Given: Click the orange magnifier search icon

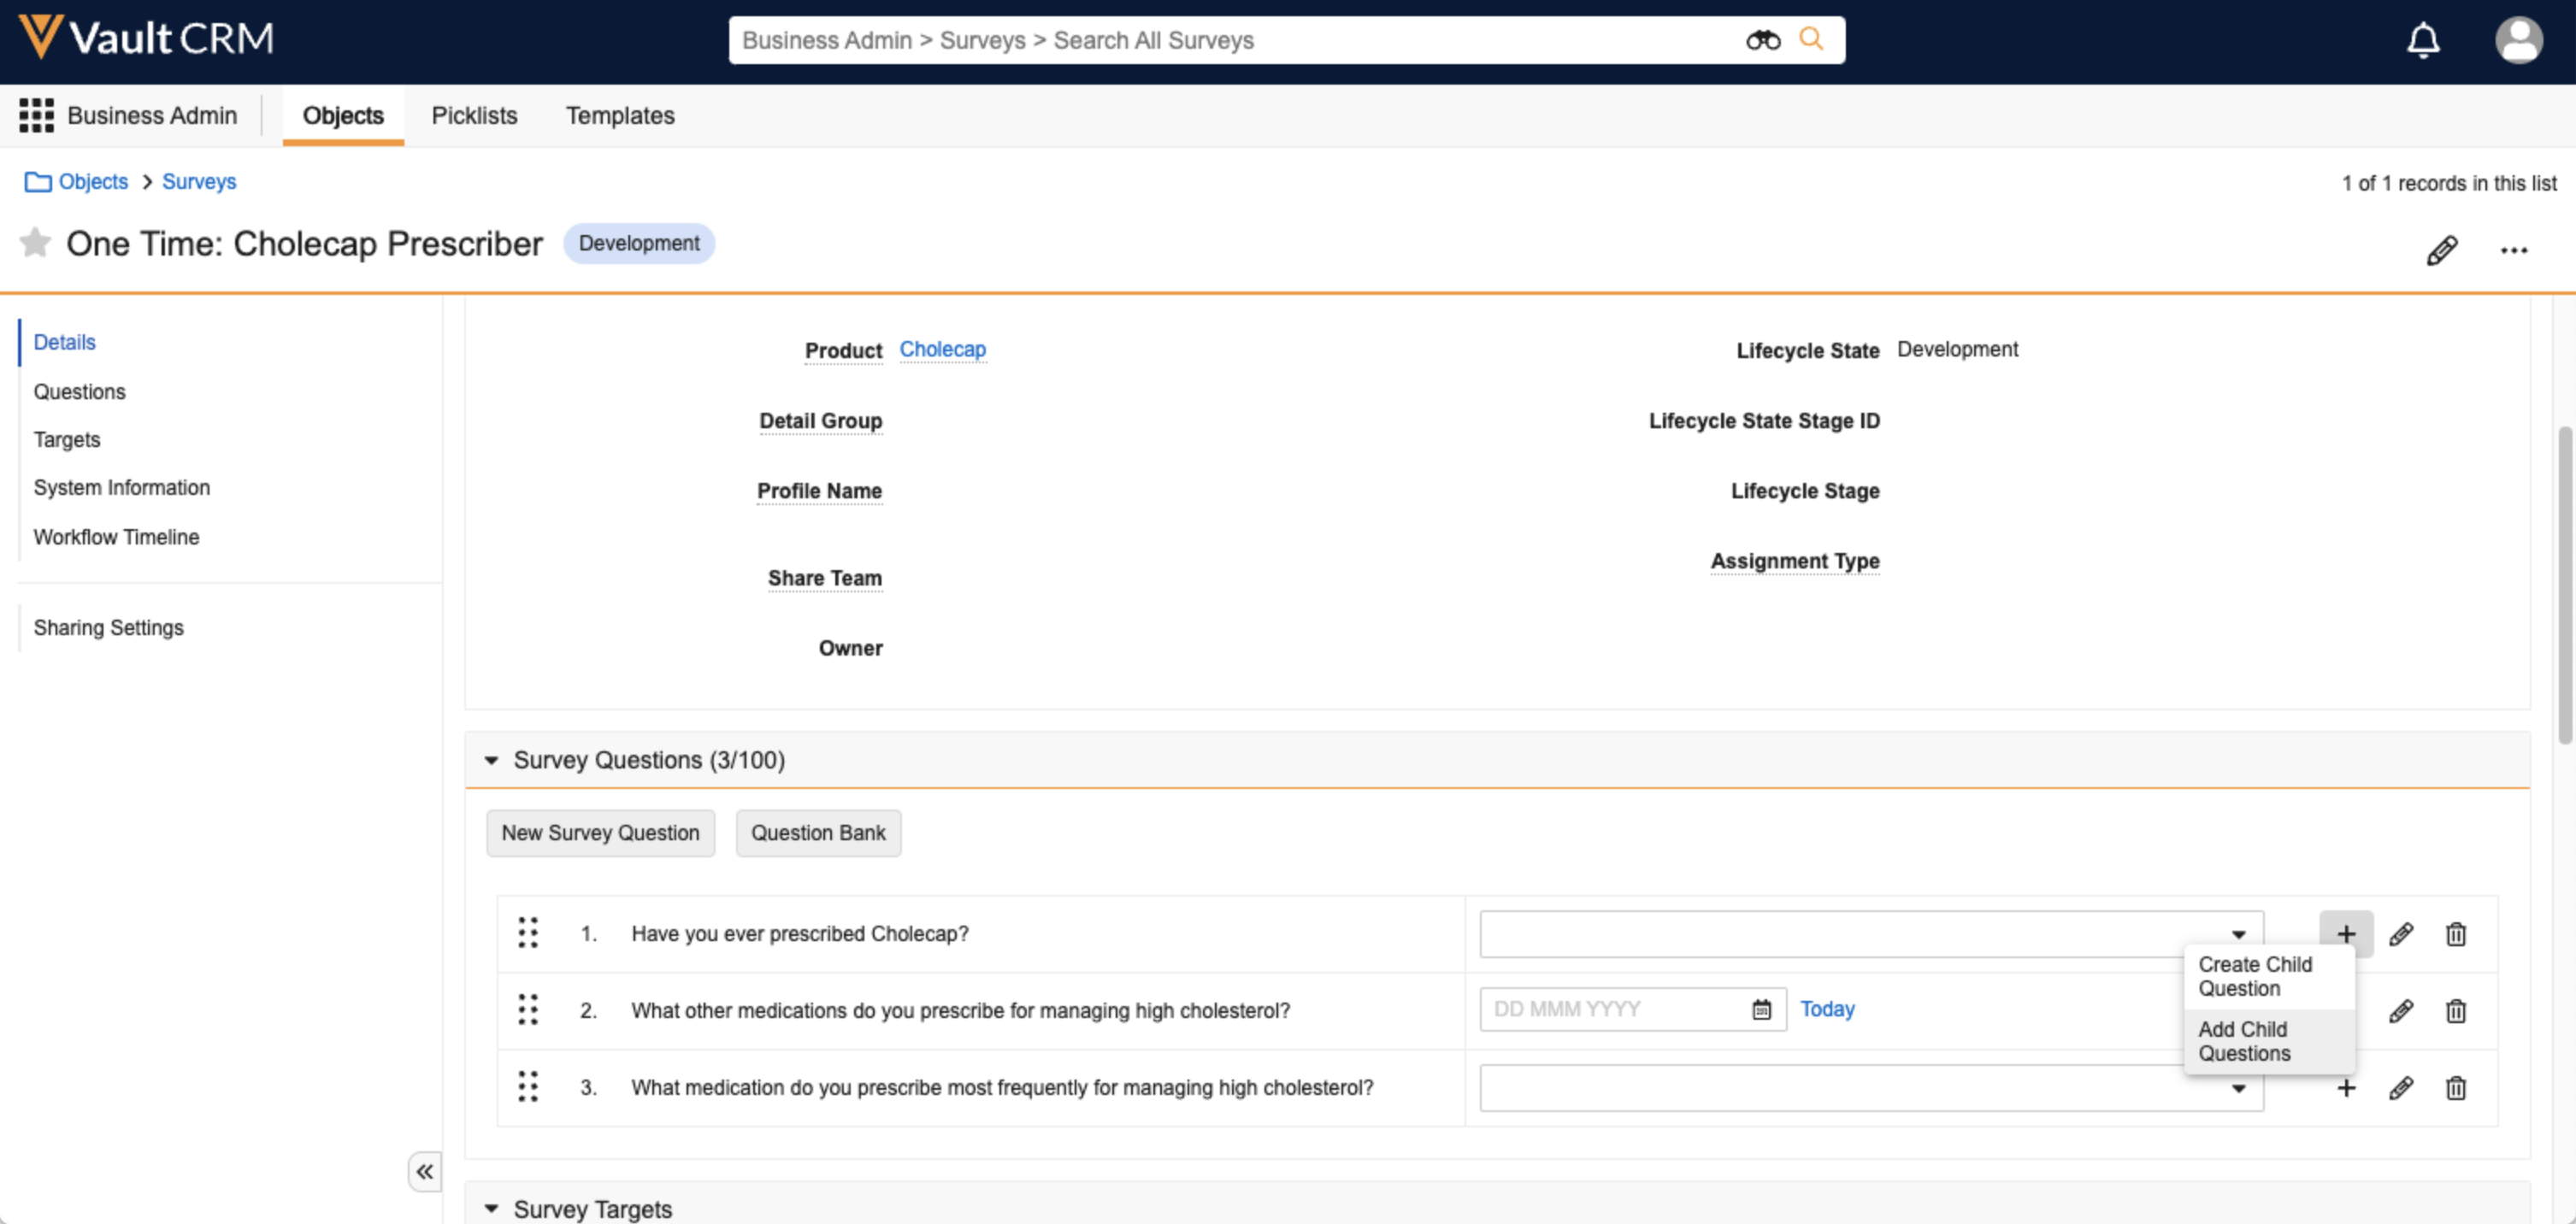Looking at the screenshot, I should (1811, 40).
